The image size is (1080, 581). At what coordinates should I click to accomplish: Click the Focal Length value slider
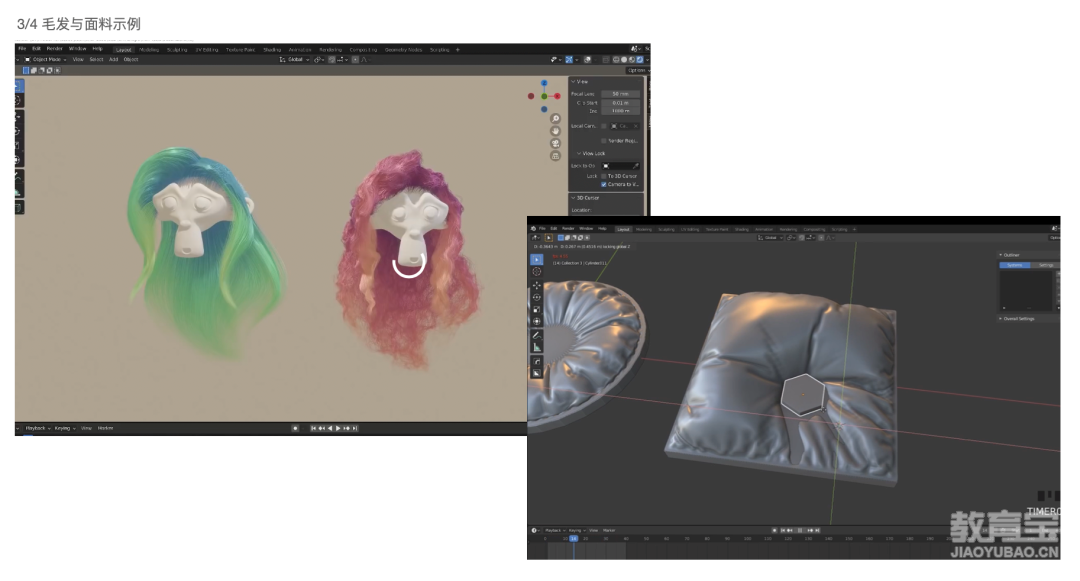(x=621, y=94)
